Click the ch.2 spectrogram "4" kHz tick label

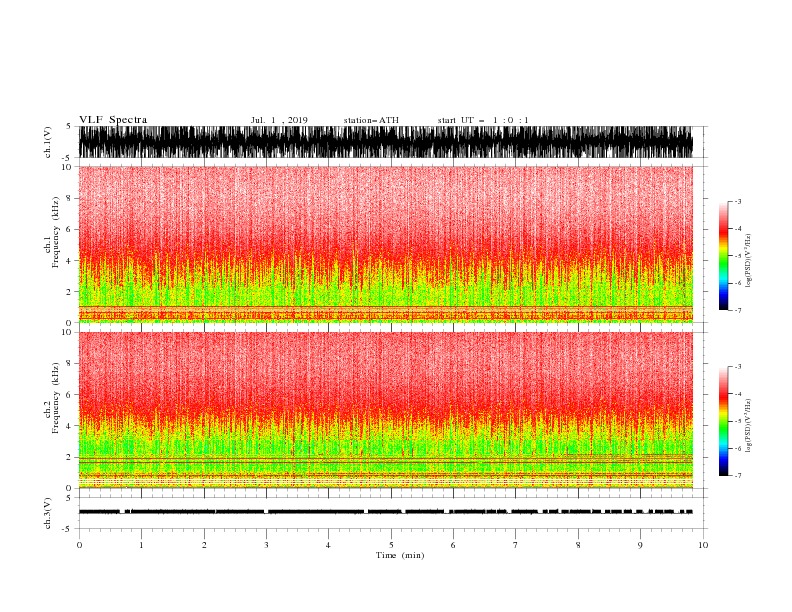pos(69,426)
